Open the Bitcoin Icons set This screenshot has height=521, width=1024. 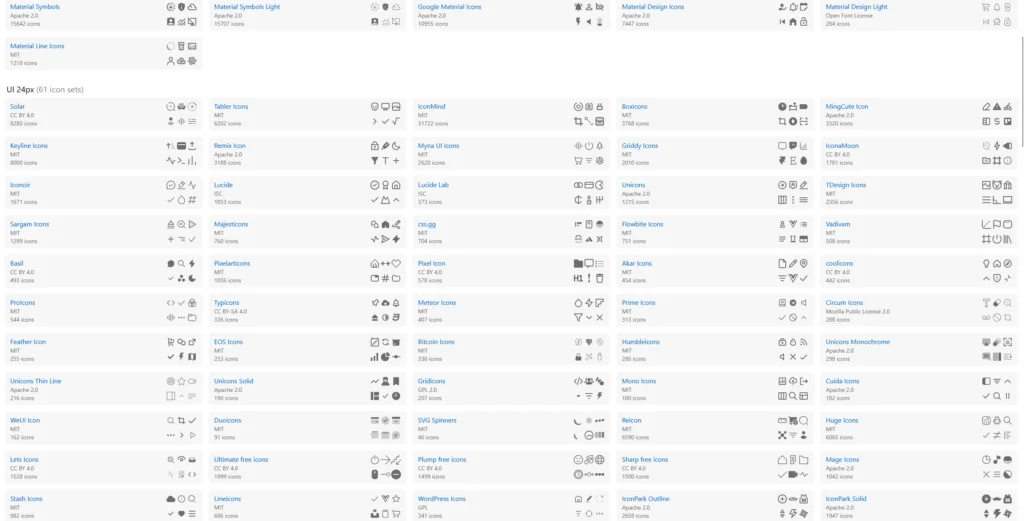tap(436, 341)
